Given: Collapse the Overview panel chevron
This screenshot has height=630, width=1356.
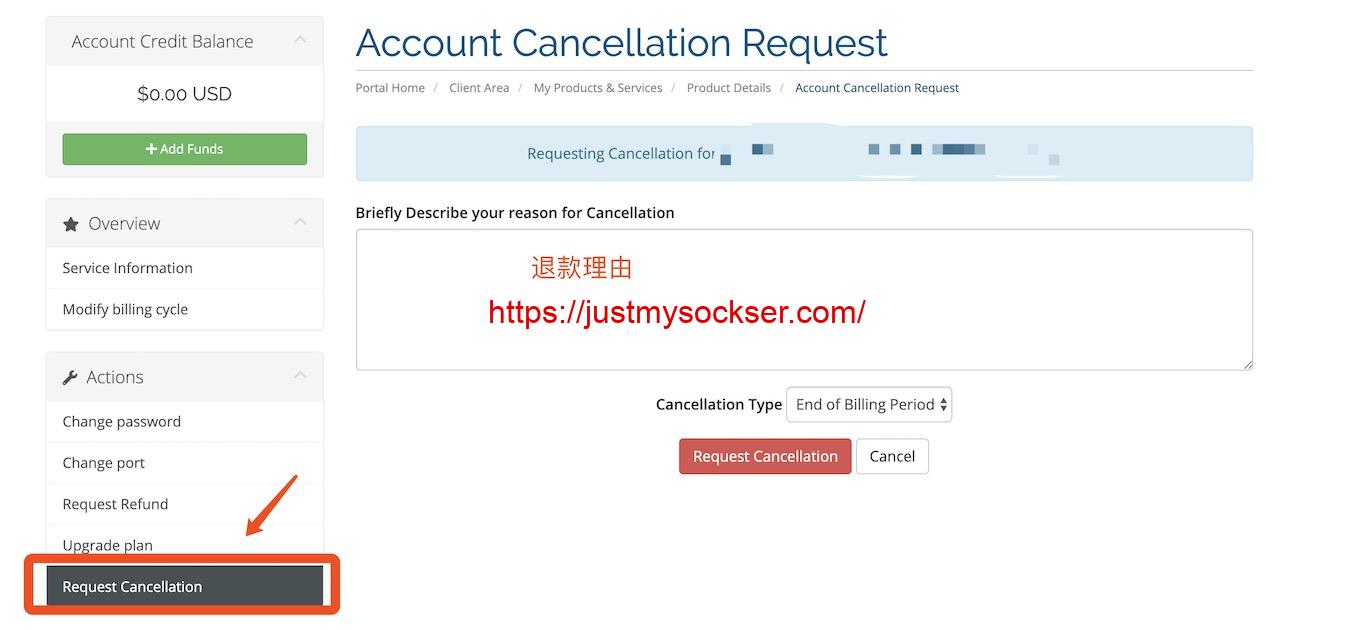Looking at the screenshot, I should click(299, 222).
